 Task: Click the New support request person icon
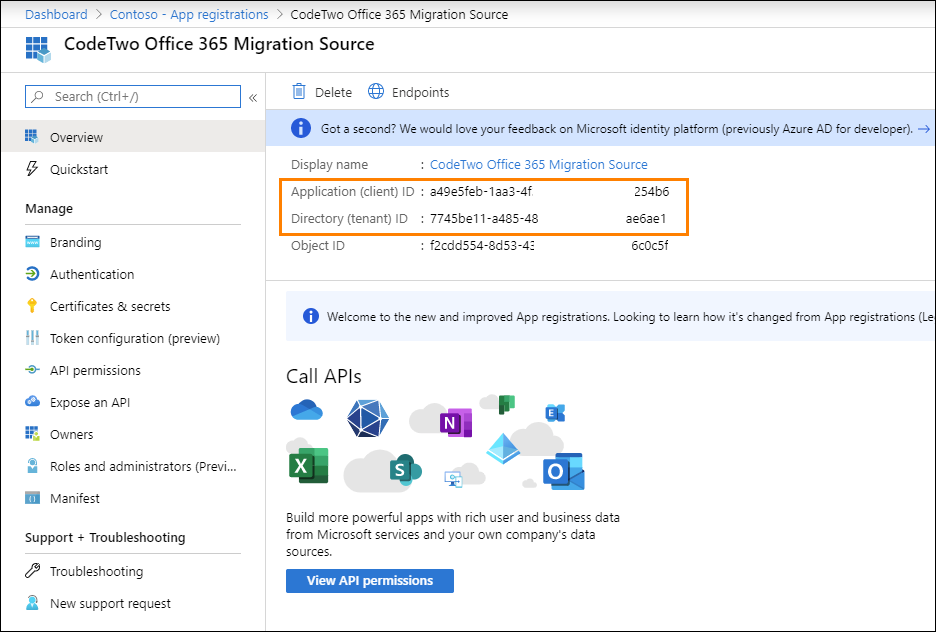pyautogui.click(x=32, y=603)
